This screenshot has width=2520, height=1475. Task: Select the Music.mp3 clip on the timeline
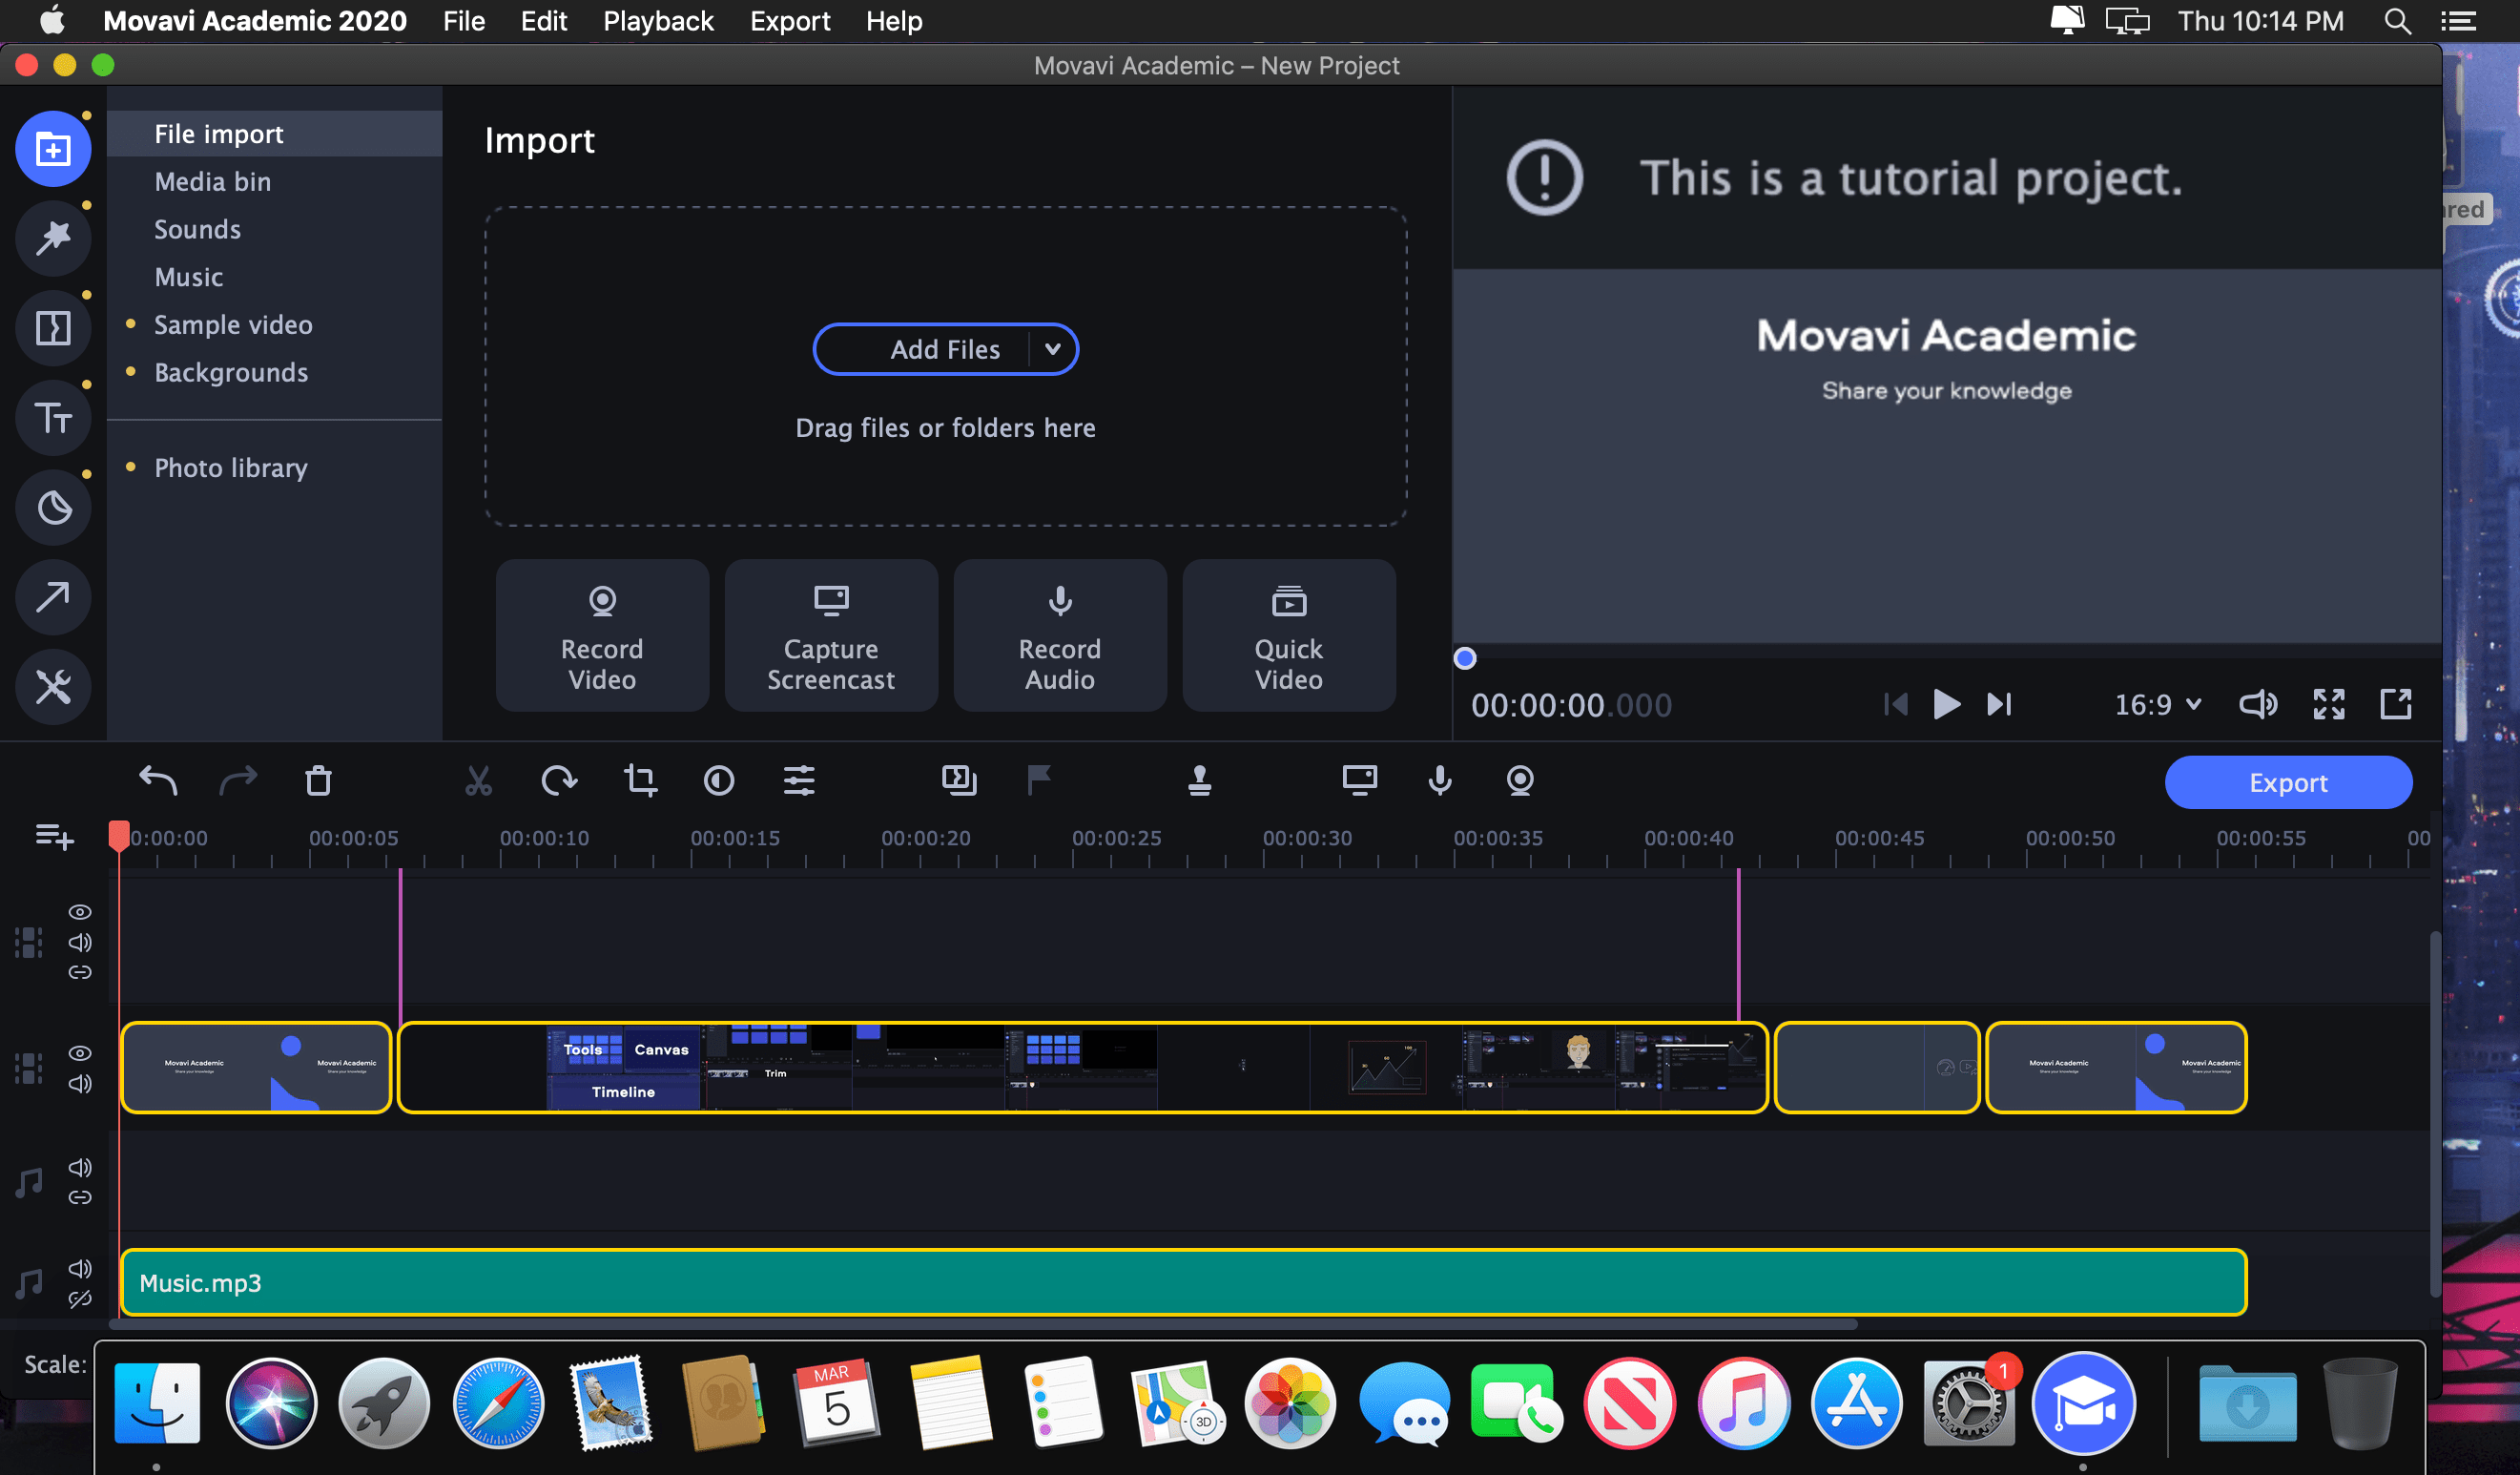coord(1180,1283)
